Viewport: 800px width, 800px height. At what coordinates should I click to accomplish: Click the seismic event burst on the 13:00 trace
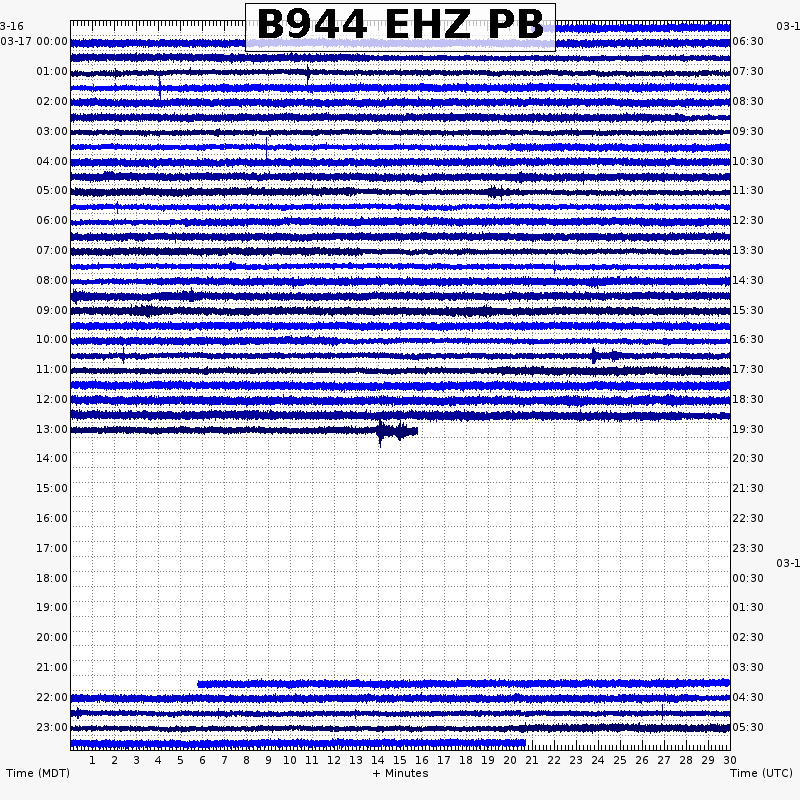click(x=396, y=432)
